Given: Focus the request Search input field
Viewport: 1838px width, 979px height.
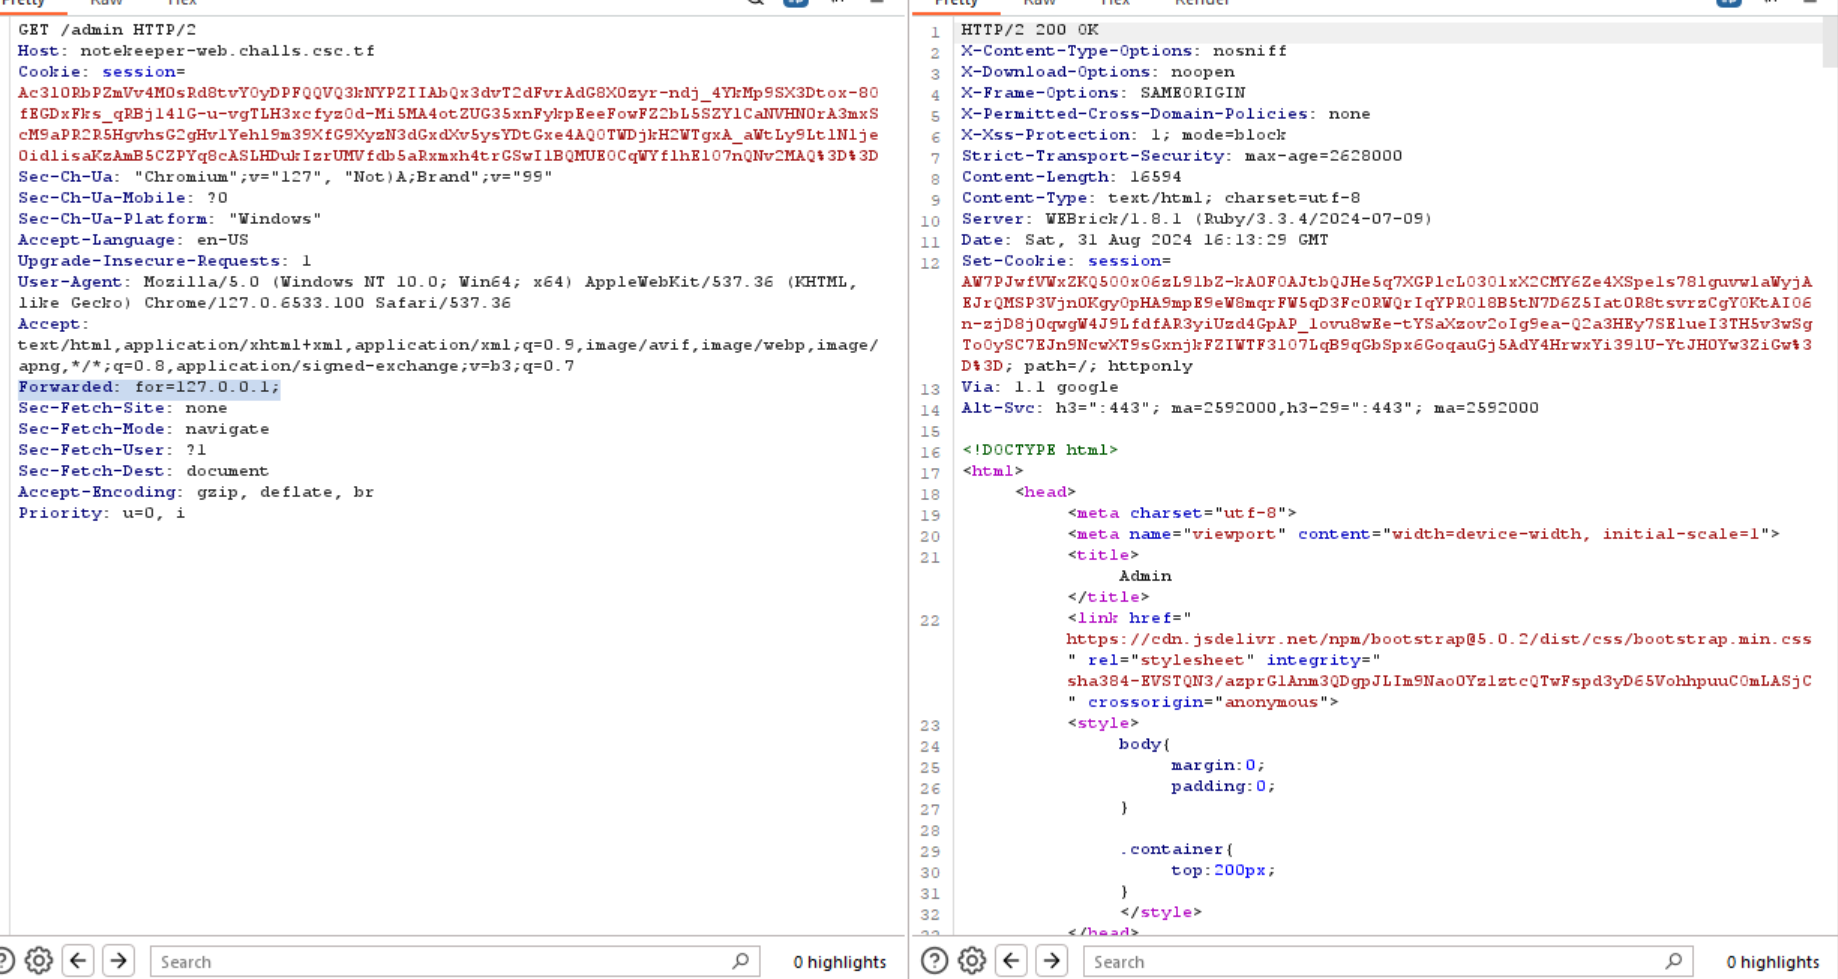Looking at the screenshot, I should click(x=440, y=961).
